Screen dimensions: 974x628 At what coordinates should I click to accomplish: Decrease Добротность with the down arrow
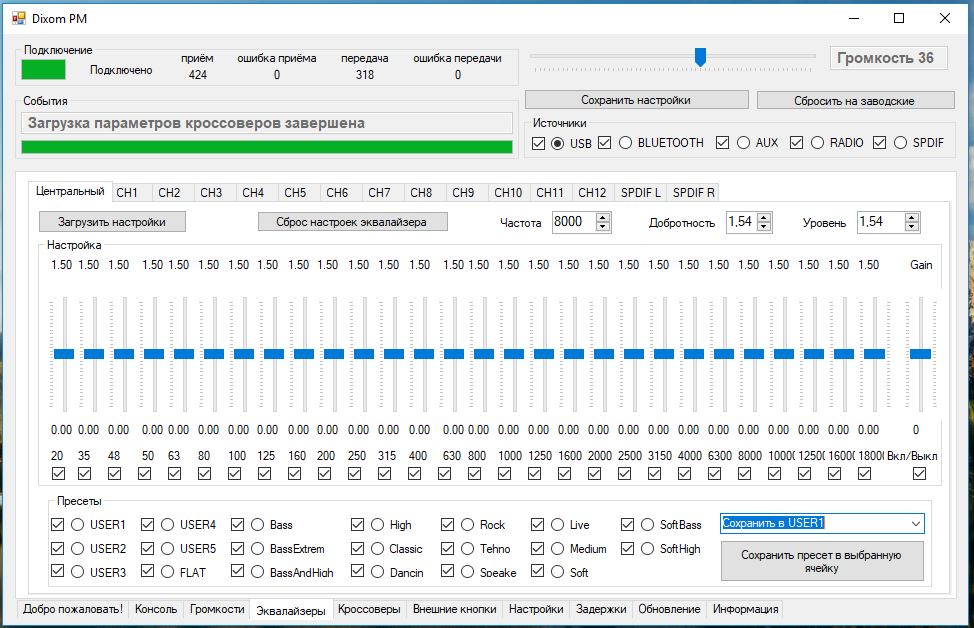pos(765,227)
